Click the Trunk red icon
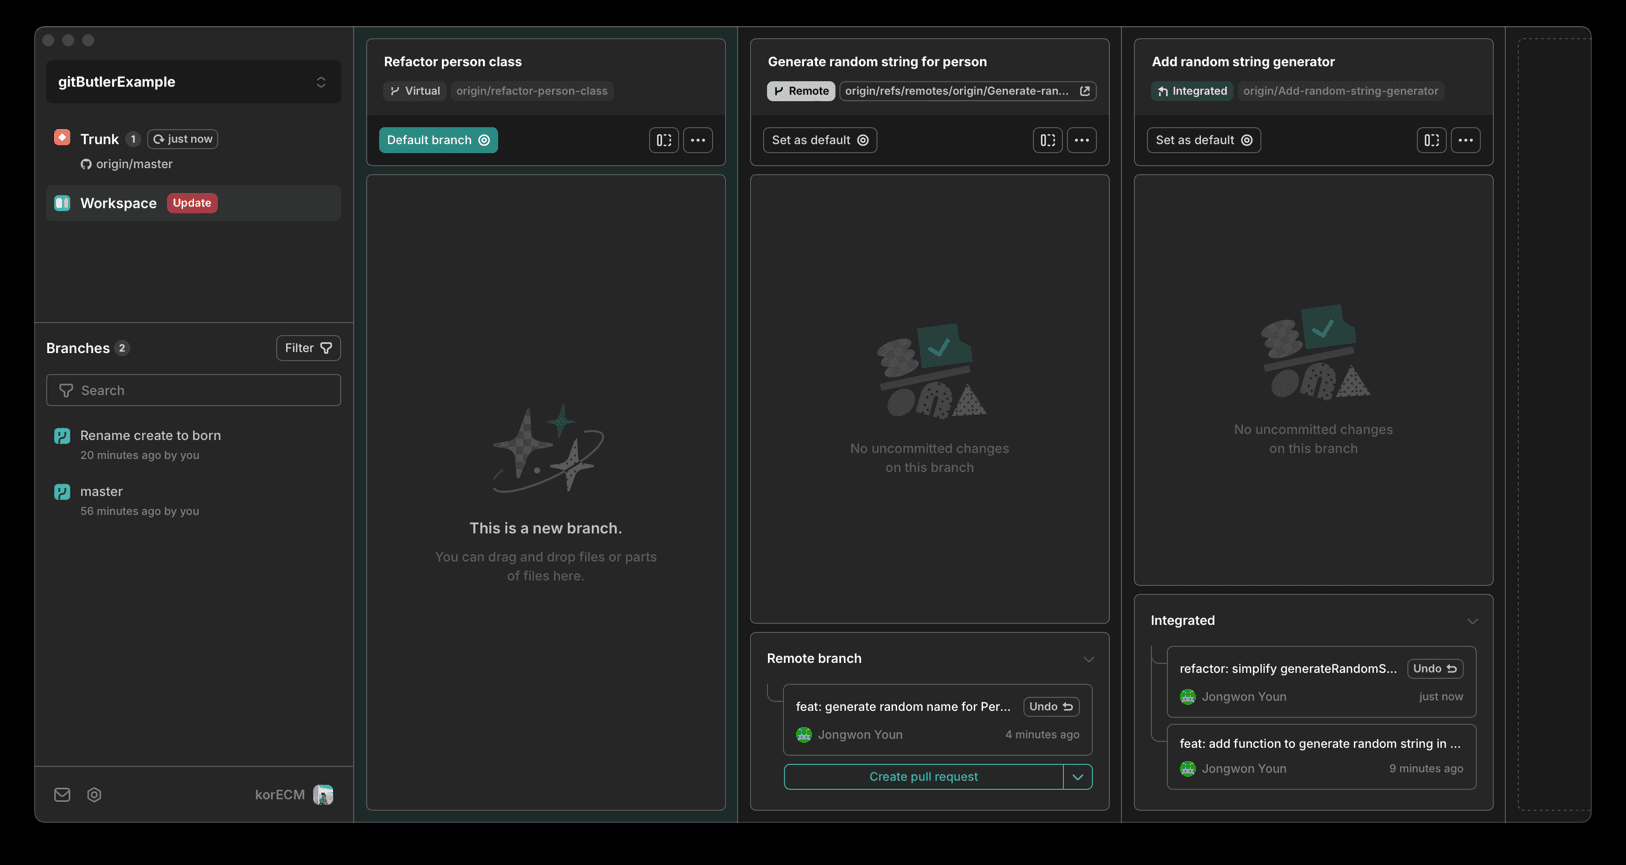Image resolution: width=1626 pixels, height=865 pixels. [x=62, y=138]
